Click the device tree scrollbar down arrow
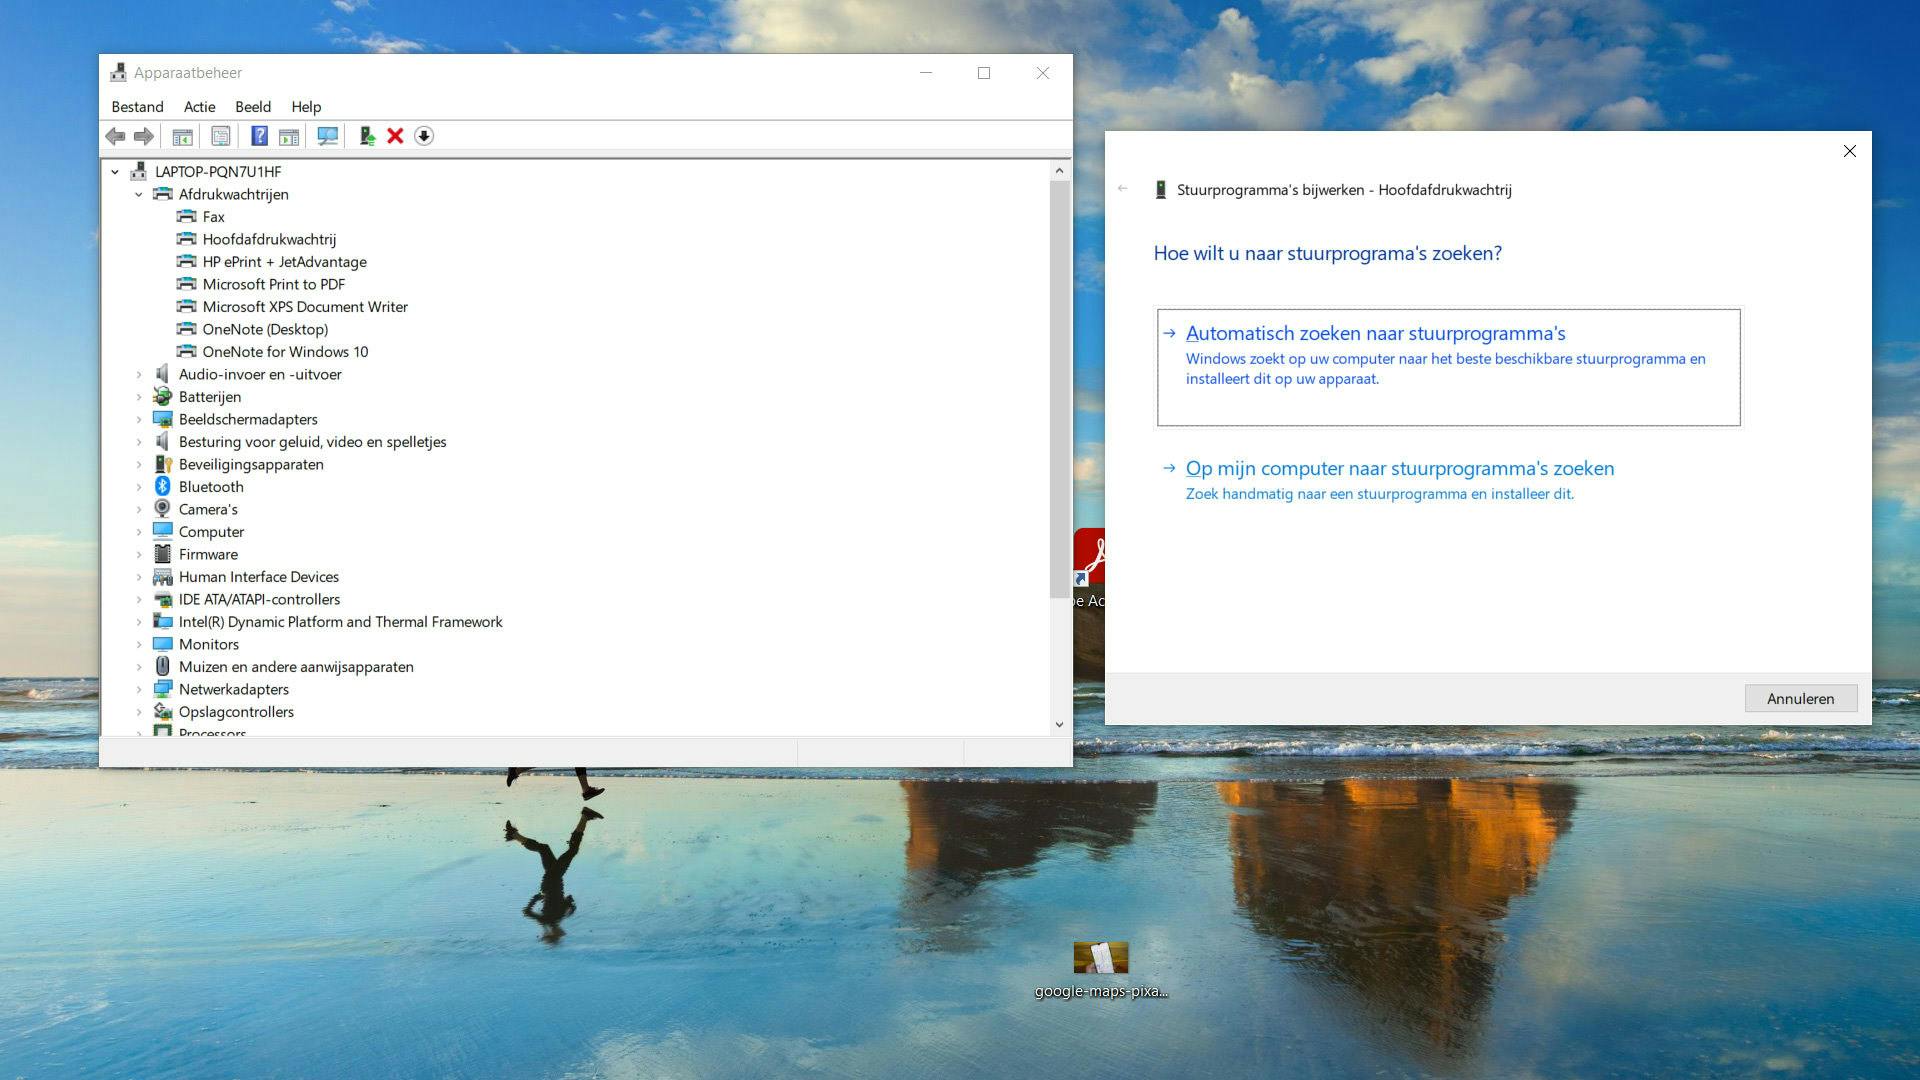Viewport: 1920px width, 1080px height. tap(1059, 725)
